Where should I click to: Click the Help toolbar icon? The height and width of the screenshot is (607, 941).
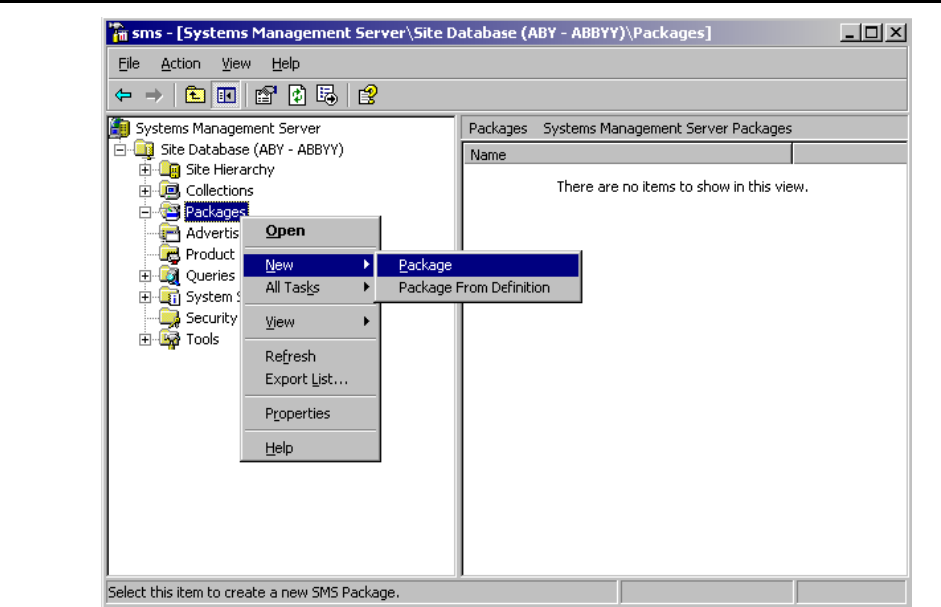367,95
